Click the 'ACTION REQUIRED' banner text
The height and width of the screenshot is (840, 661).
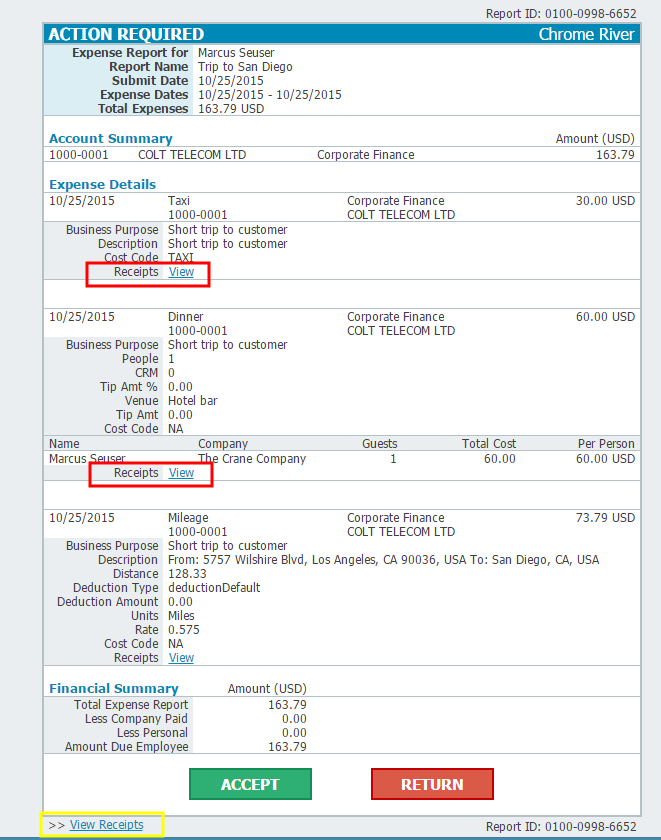tap(126, 34)
